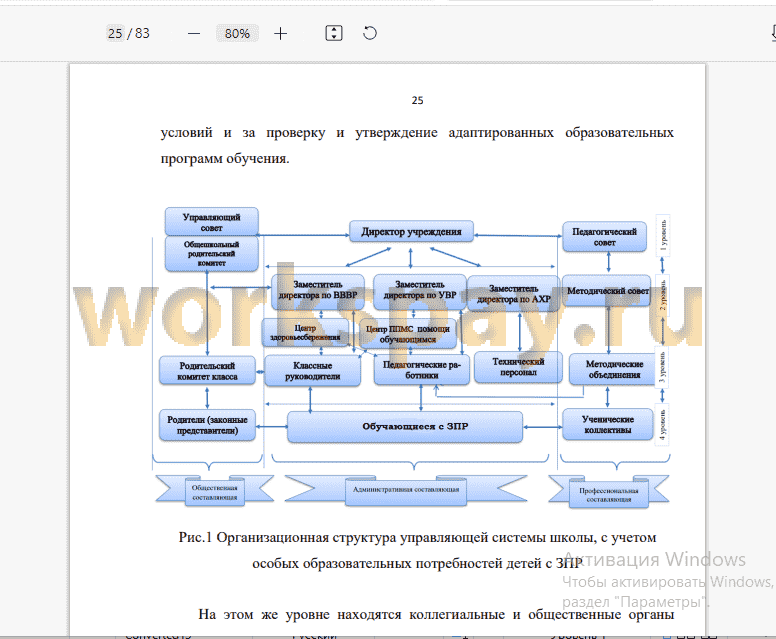The height and width of the screenshot is (639, 776).
Task: Click the total page count 83
Action: tap(143, 33)
